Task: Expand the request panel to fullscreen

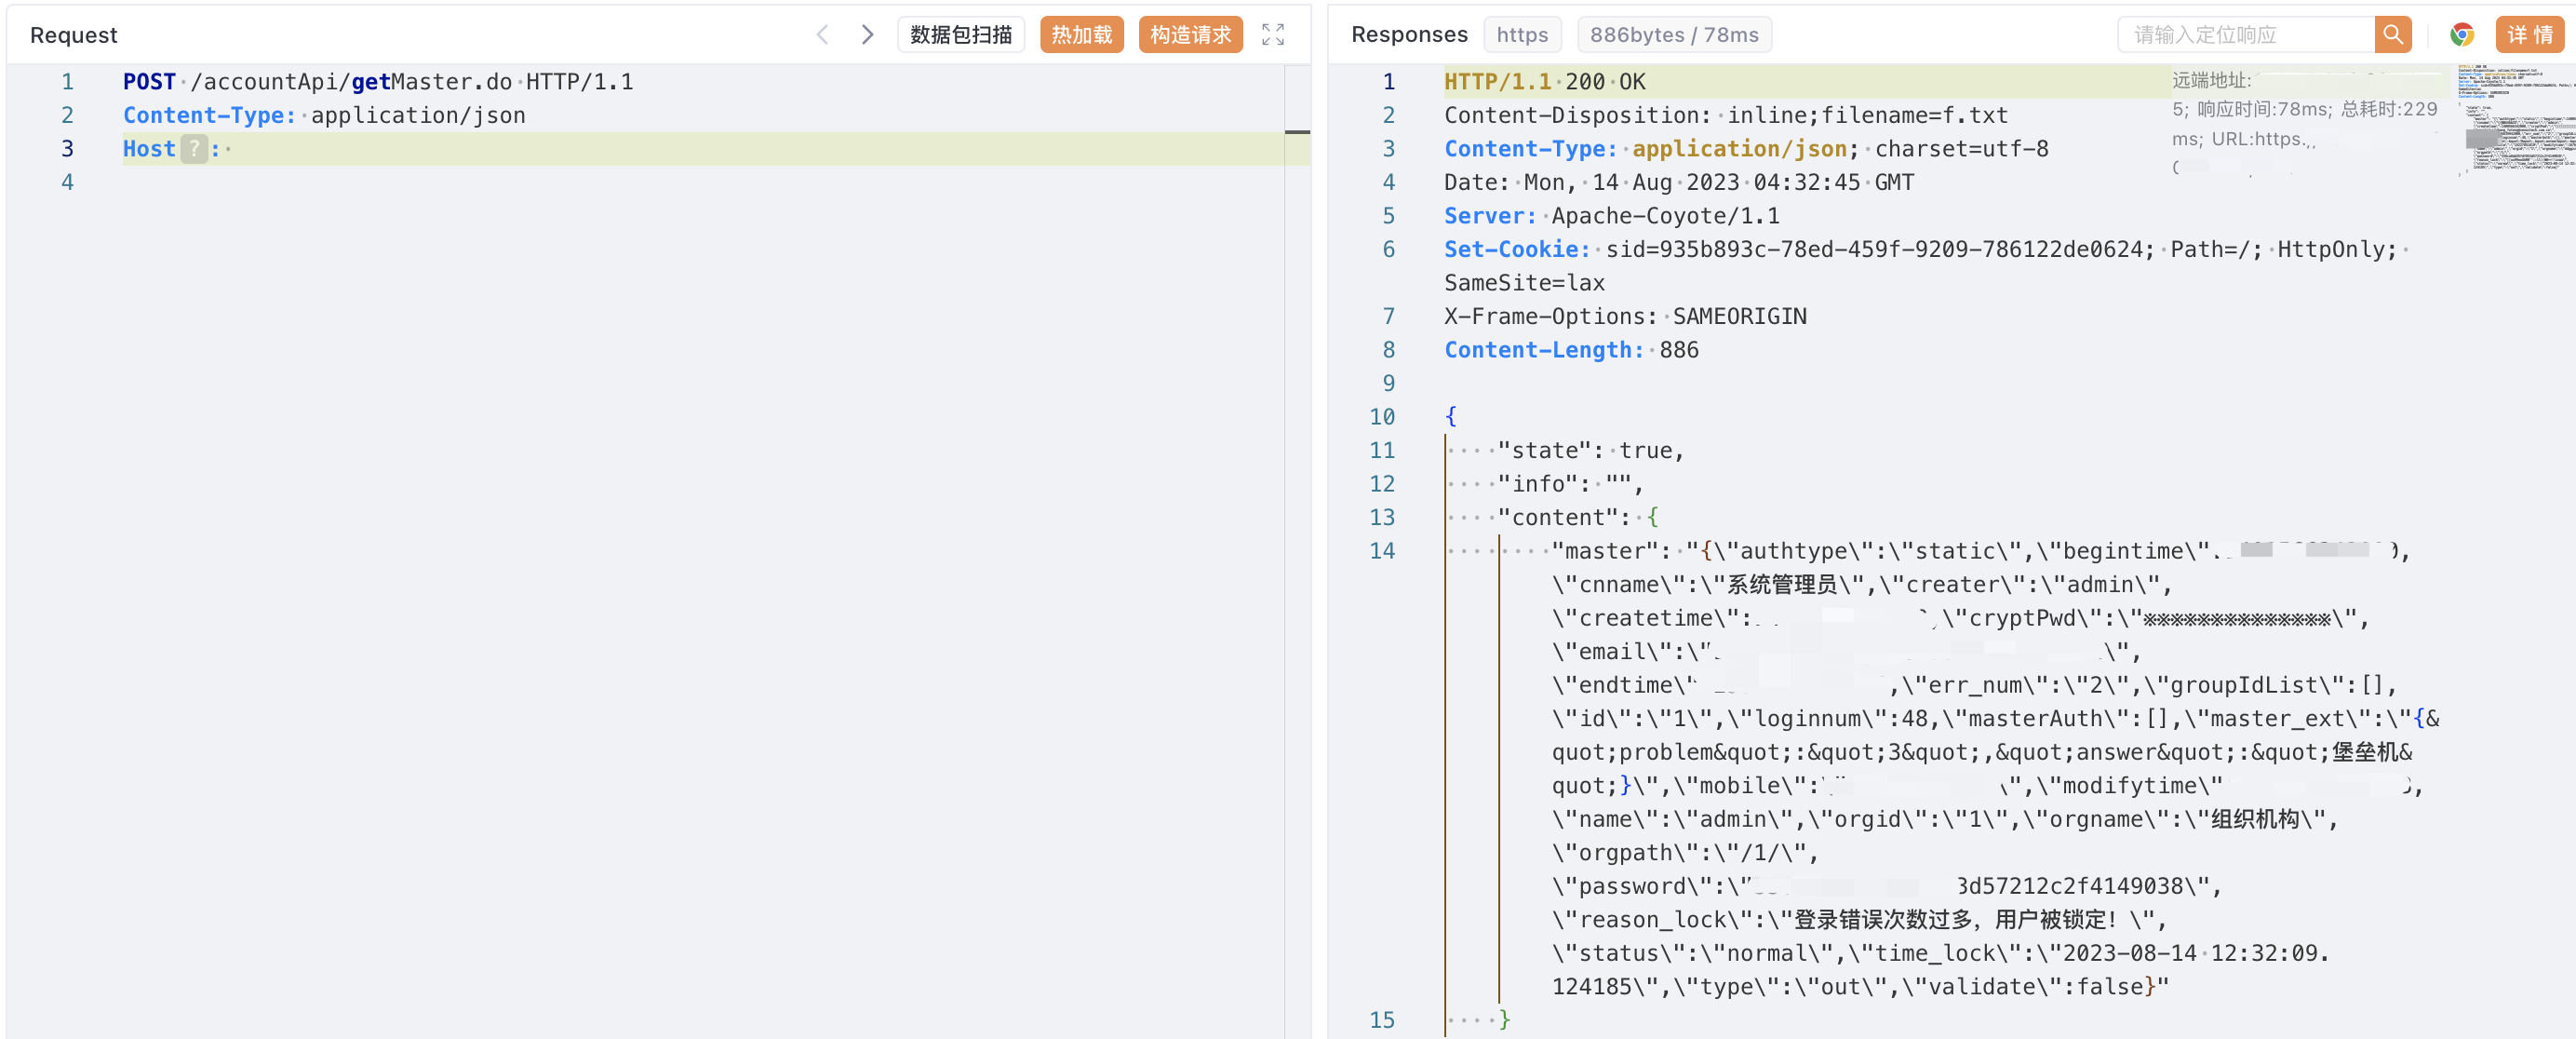Action: (x=1272, y=35)
